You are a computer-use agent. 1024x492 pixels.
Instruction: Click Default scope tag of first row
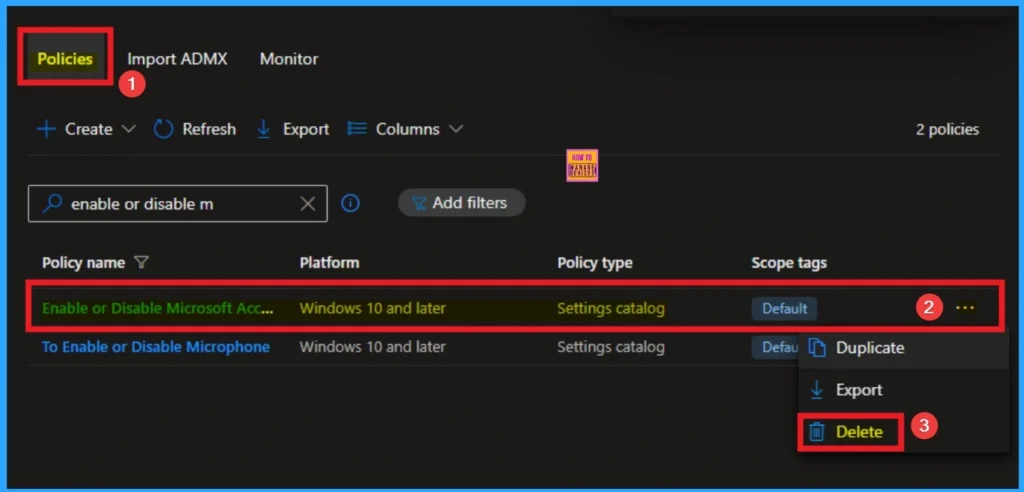[784, 308]
